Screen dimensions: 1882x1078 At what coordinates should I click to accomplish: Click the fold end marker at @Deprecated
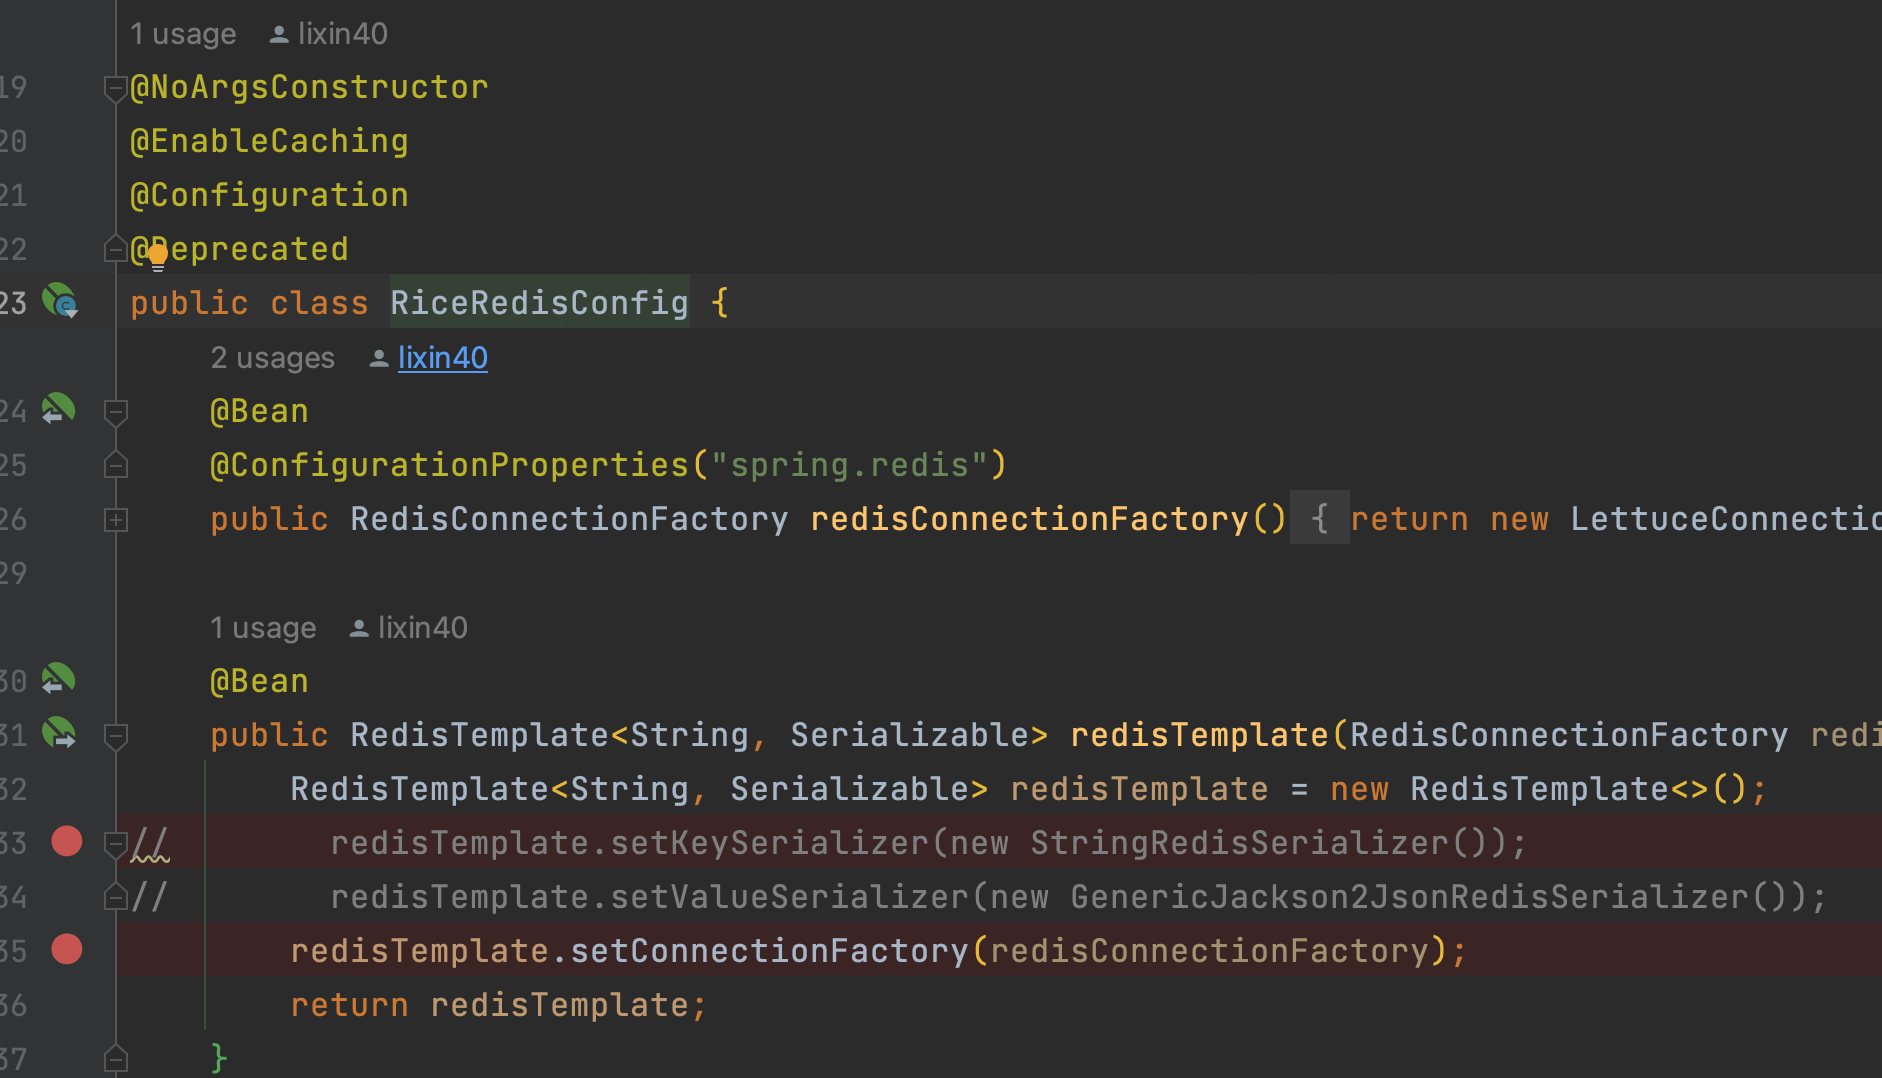[x=116, y=249]
